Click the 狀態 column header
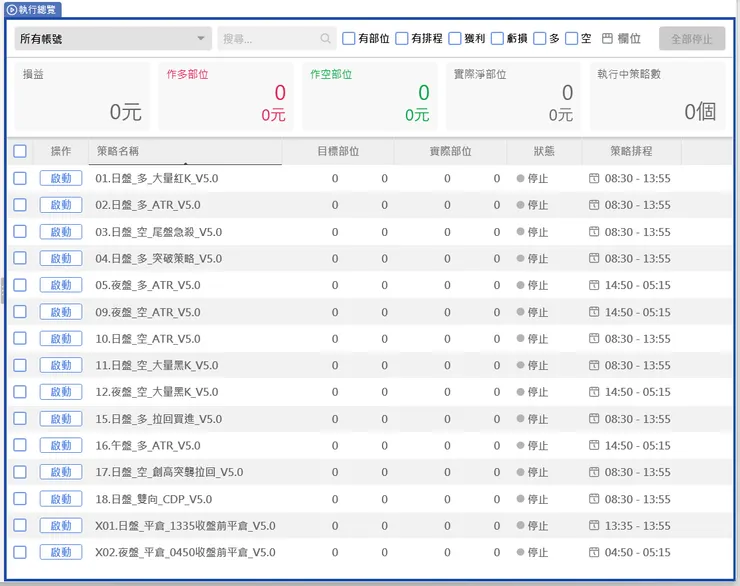The image size is (740, 586). 544,151
